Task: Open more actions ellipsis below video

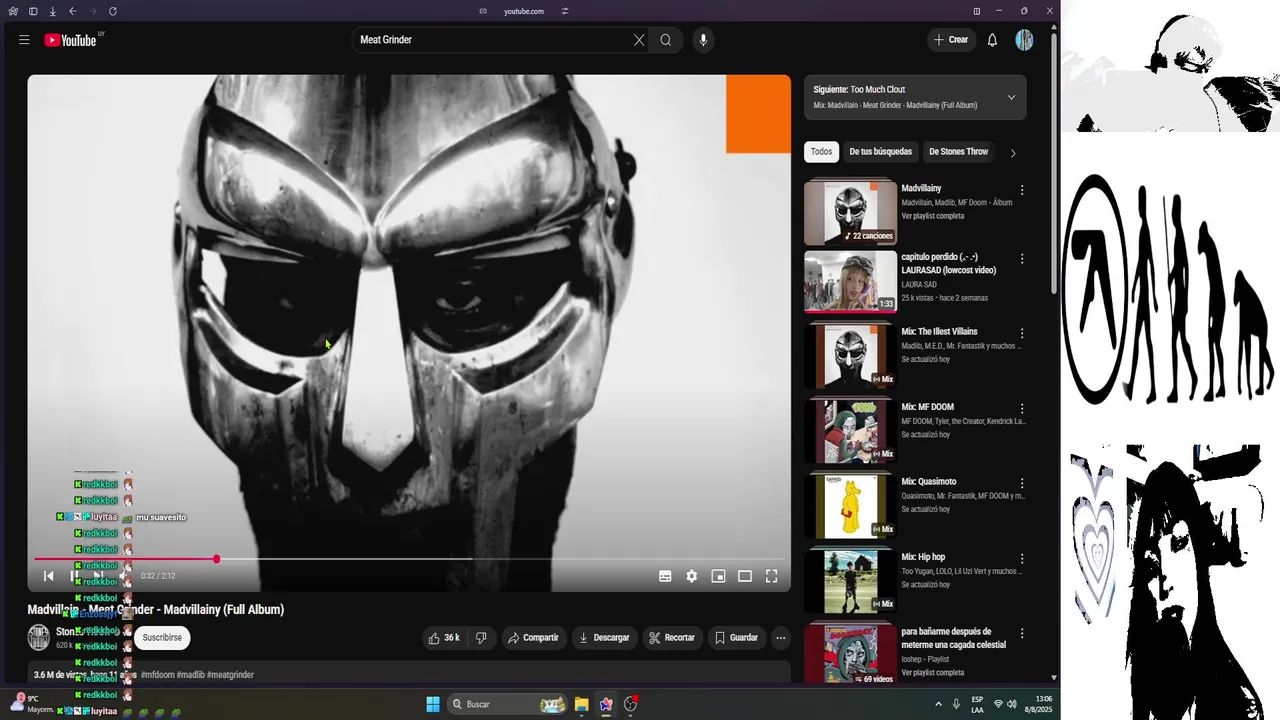Action: pos(781,638)
